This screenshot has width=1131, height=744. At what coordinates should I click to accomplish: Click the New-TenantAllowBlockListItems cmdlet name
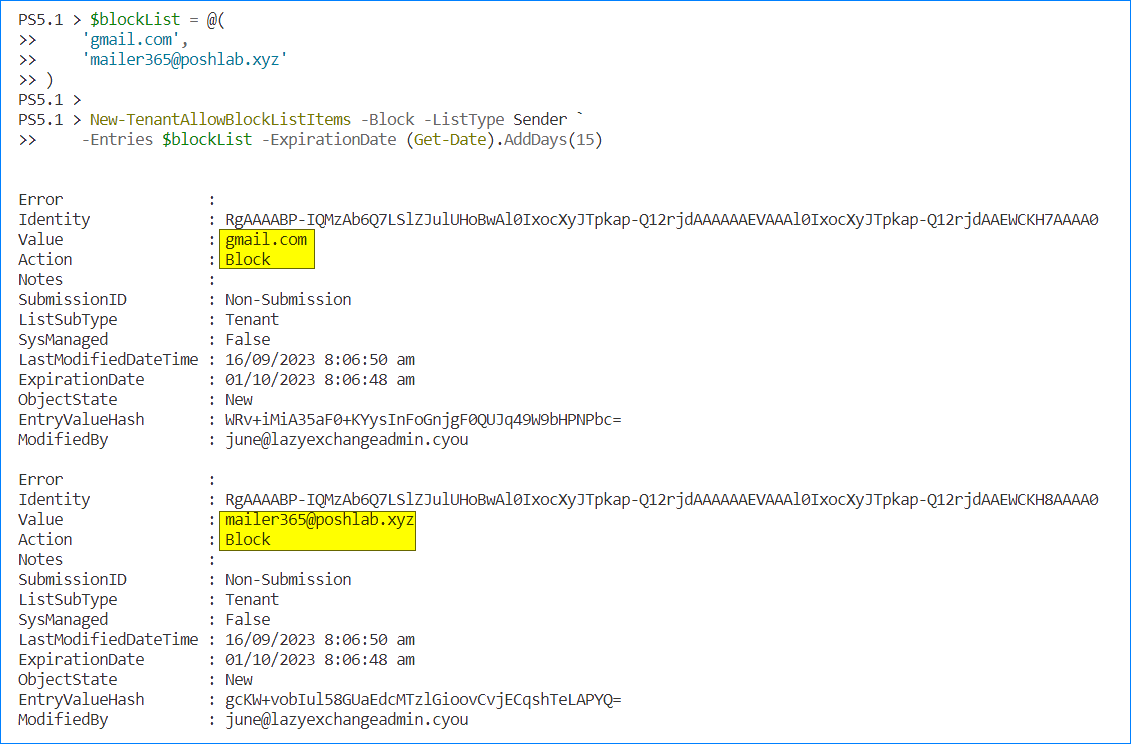pos(220,119)
